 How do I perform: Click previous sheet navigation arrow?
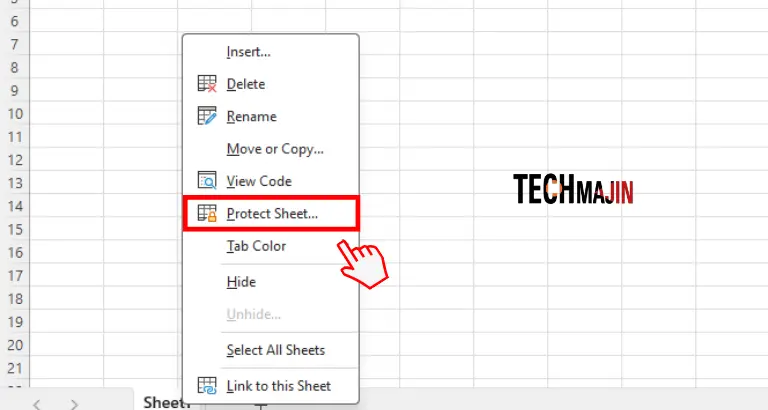pos(37,404)
